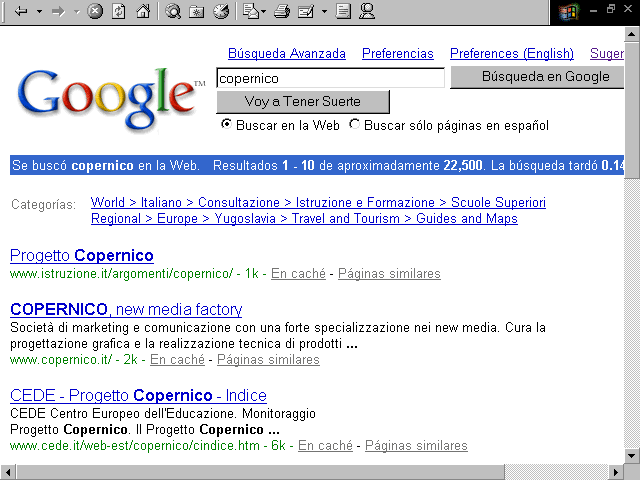Click the Categorías: label
This screenshot has width=640, height=480.
pos(44,204)
